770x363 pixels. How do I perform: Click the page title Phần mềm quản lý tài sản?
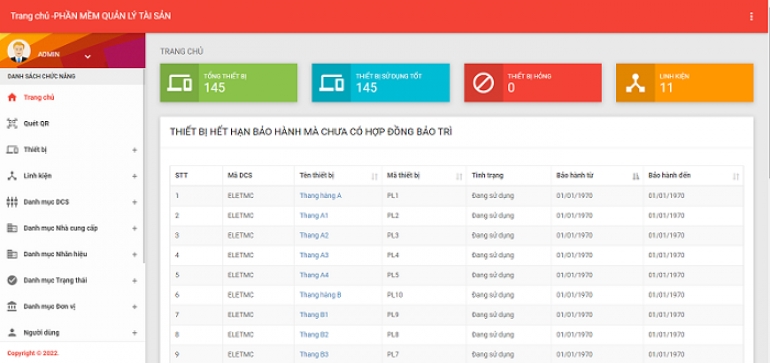click(x=91, y=16)
